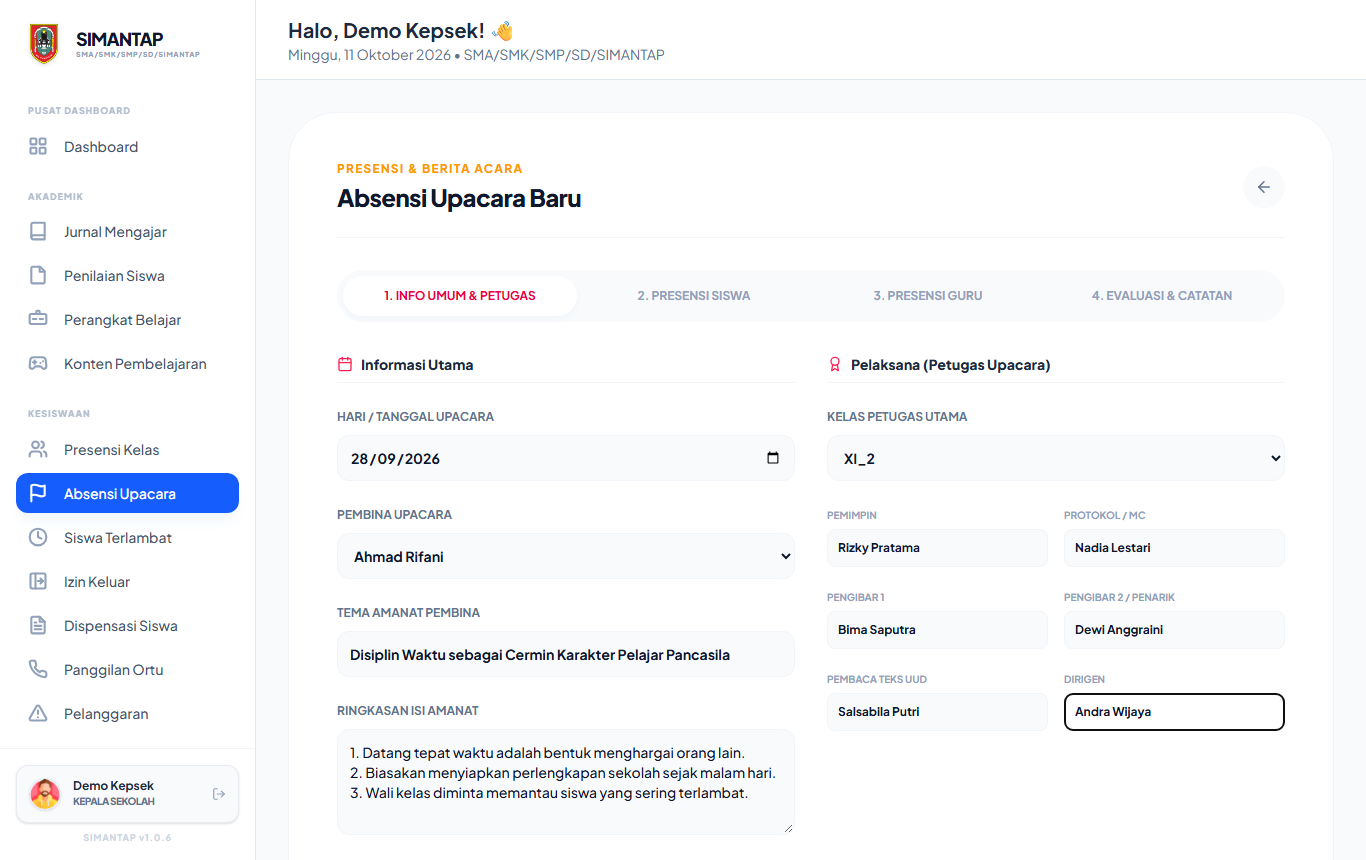
Task: Open the Evaluasi & Catatan step tab
Action: [x=1162, y=296]
